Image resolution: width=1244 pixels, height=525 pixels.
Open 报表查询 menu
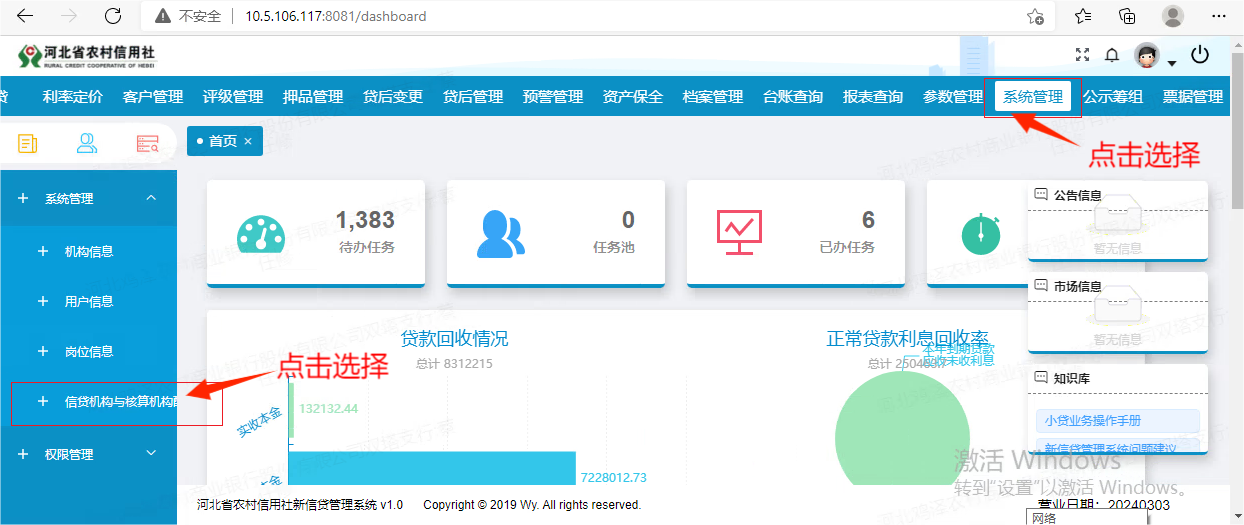(x=873, y=97)
